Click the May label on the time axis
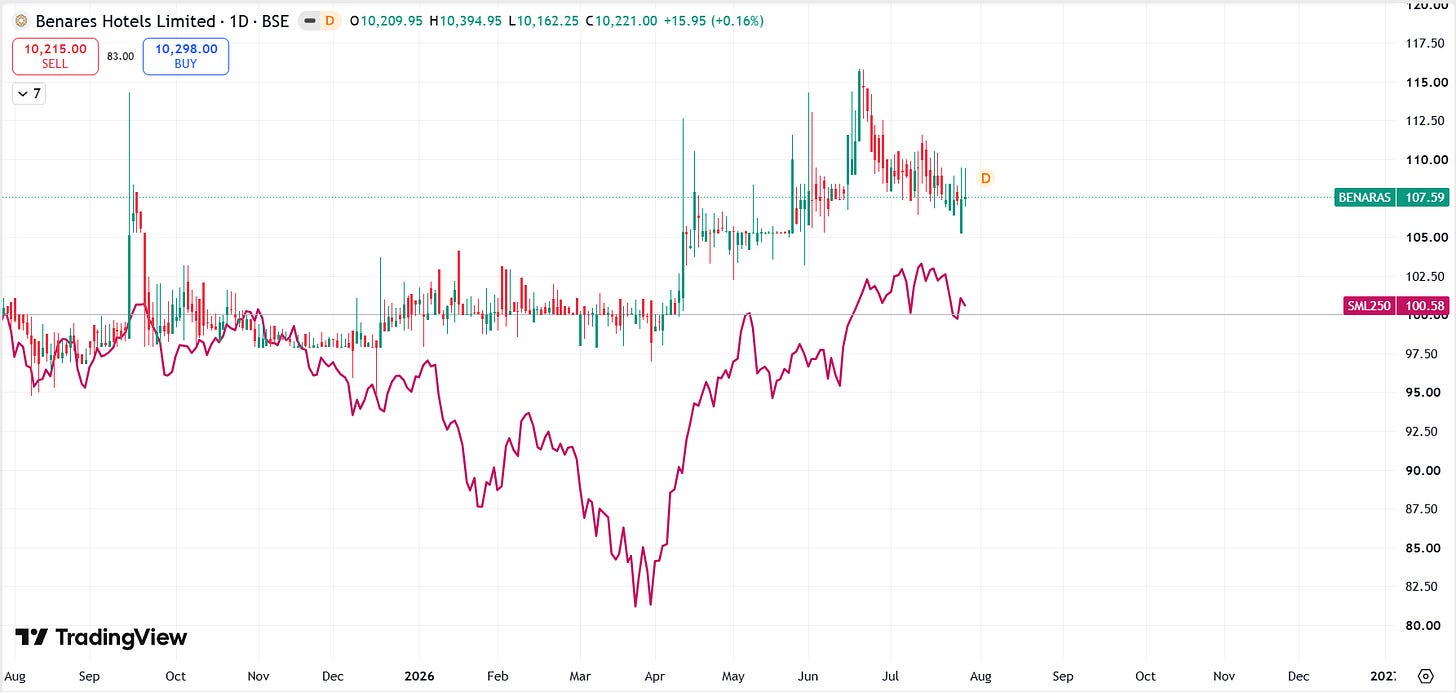The height and width of the screenshot is (693, 1456). pos(734,676)
